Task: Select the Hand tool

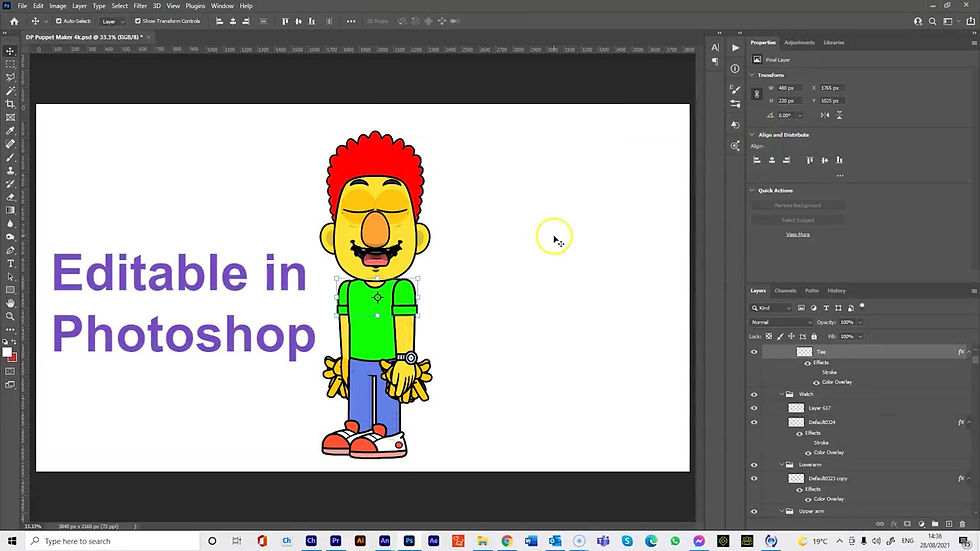Action: coord(10,303)
